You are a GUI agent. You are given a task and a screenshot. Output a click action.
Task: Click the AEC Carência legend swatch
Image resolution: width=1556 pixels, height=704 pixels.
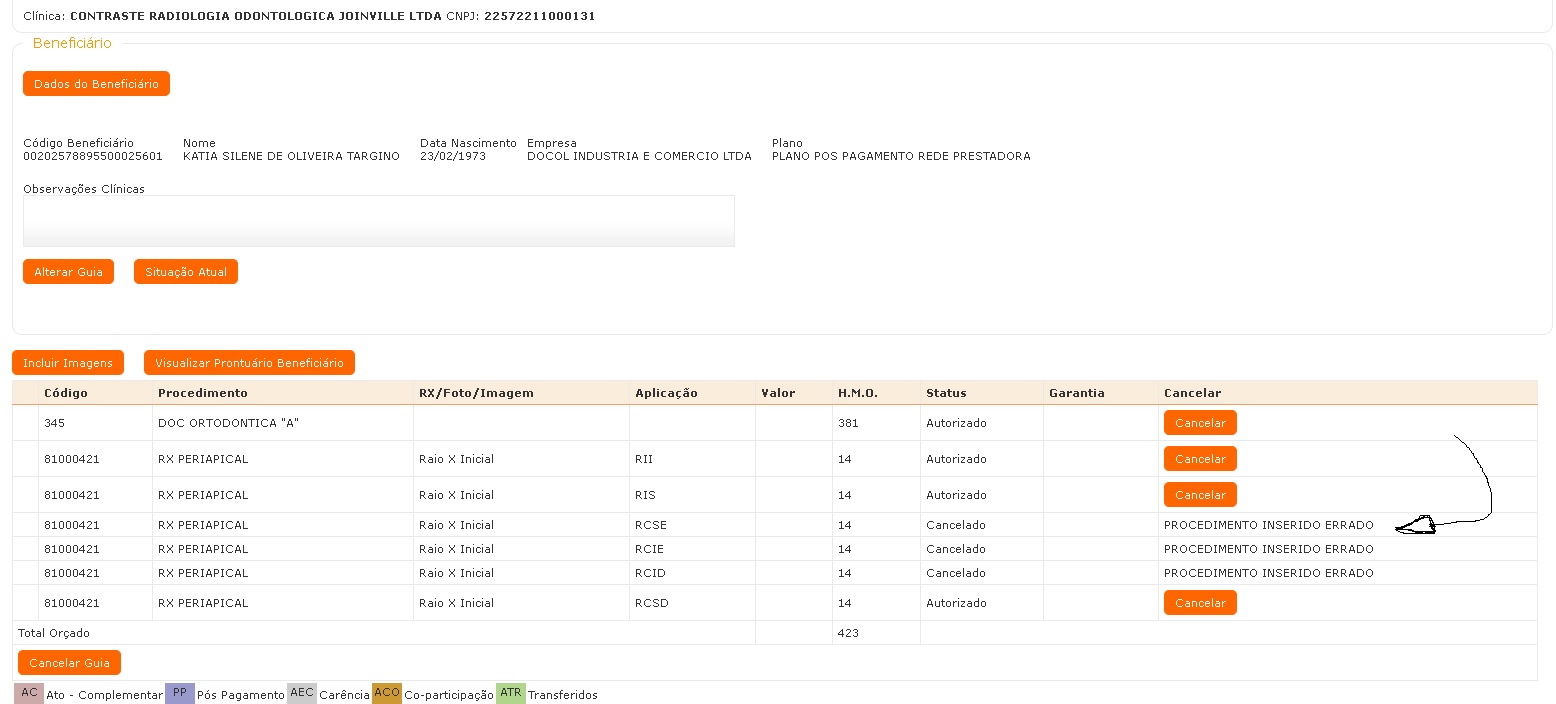(x=301, y=693)
